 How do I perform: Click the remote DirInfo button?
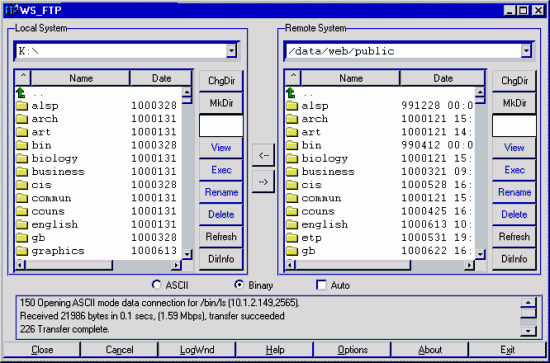point(514,259)
